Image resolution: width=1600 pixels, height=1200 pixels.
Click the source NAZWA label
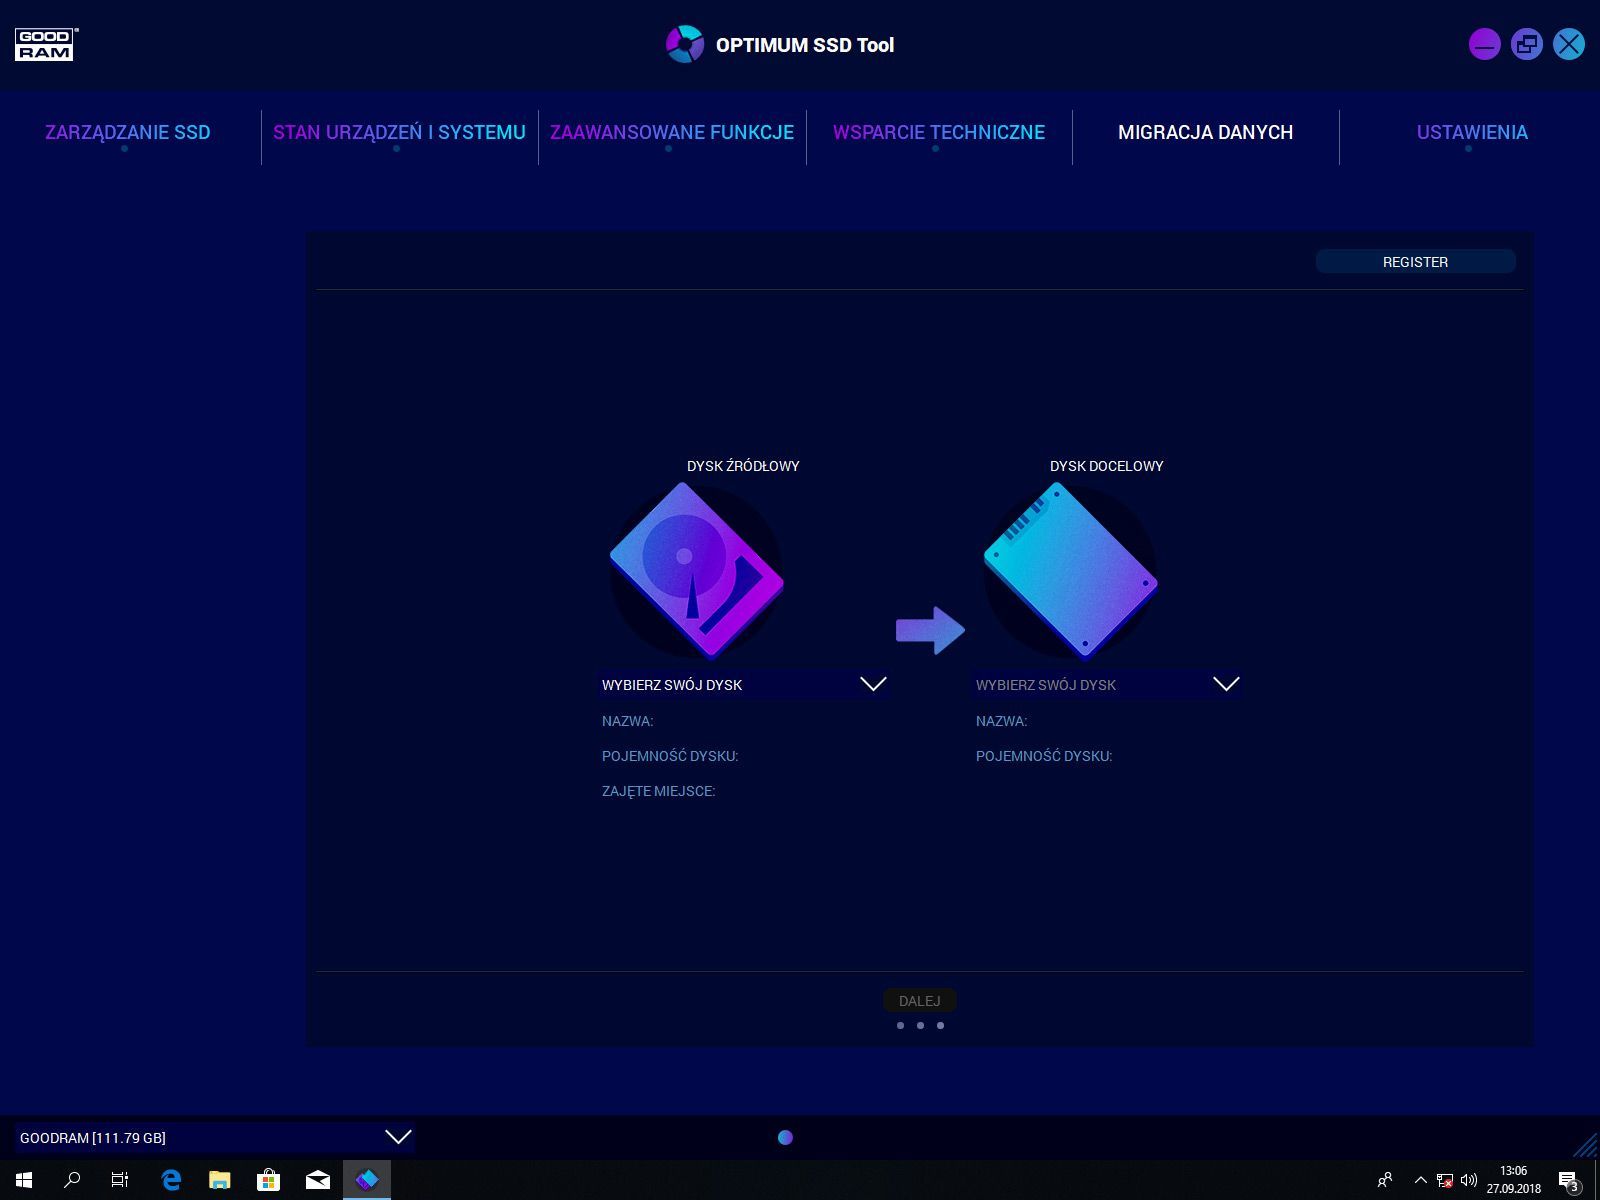627,721
